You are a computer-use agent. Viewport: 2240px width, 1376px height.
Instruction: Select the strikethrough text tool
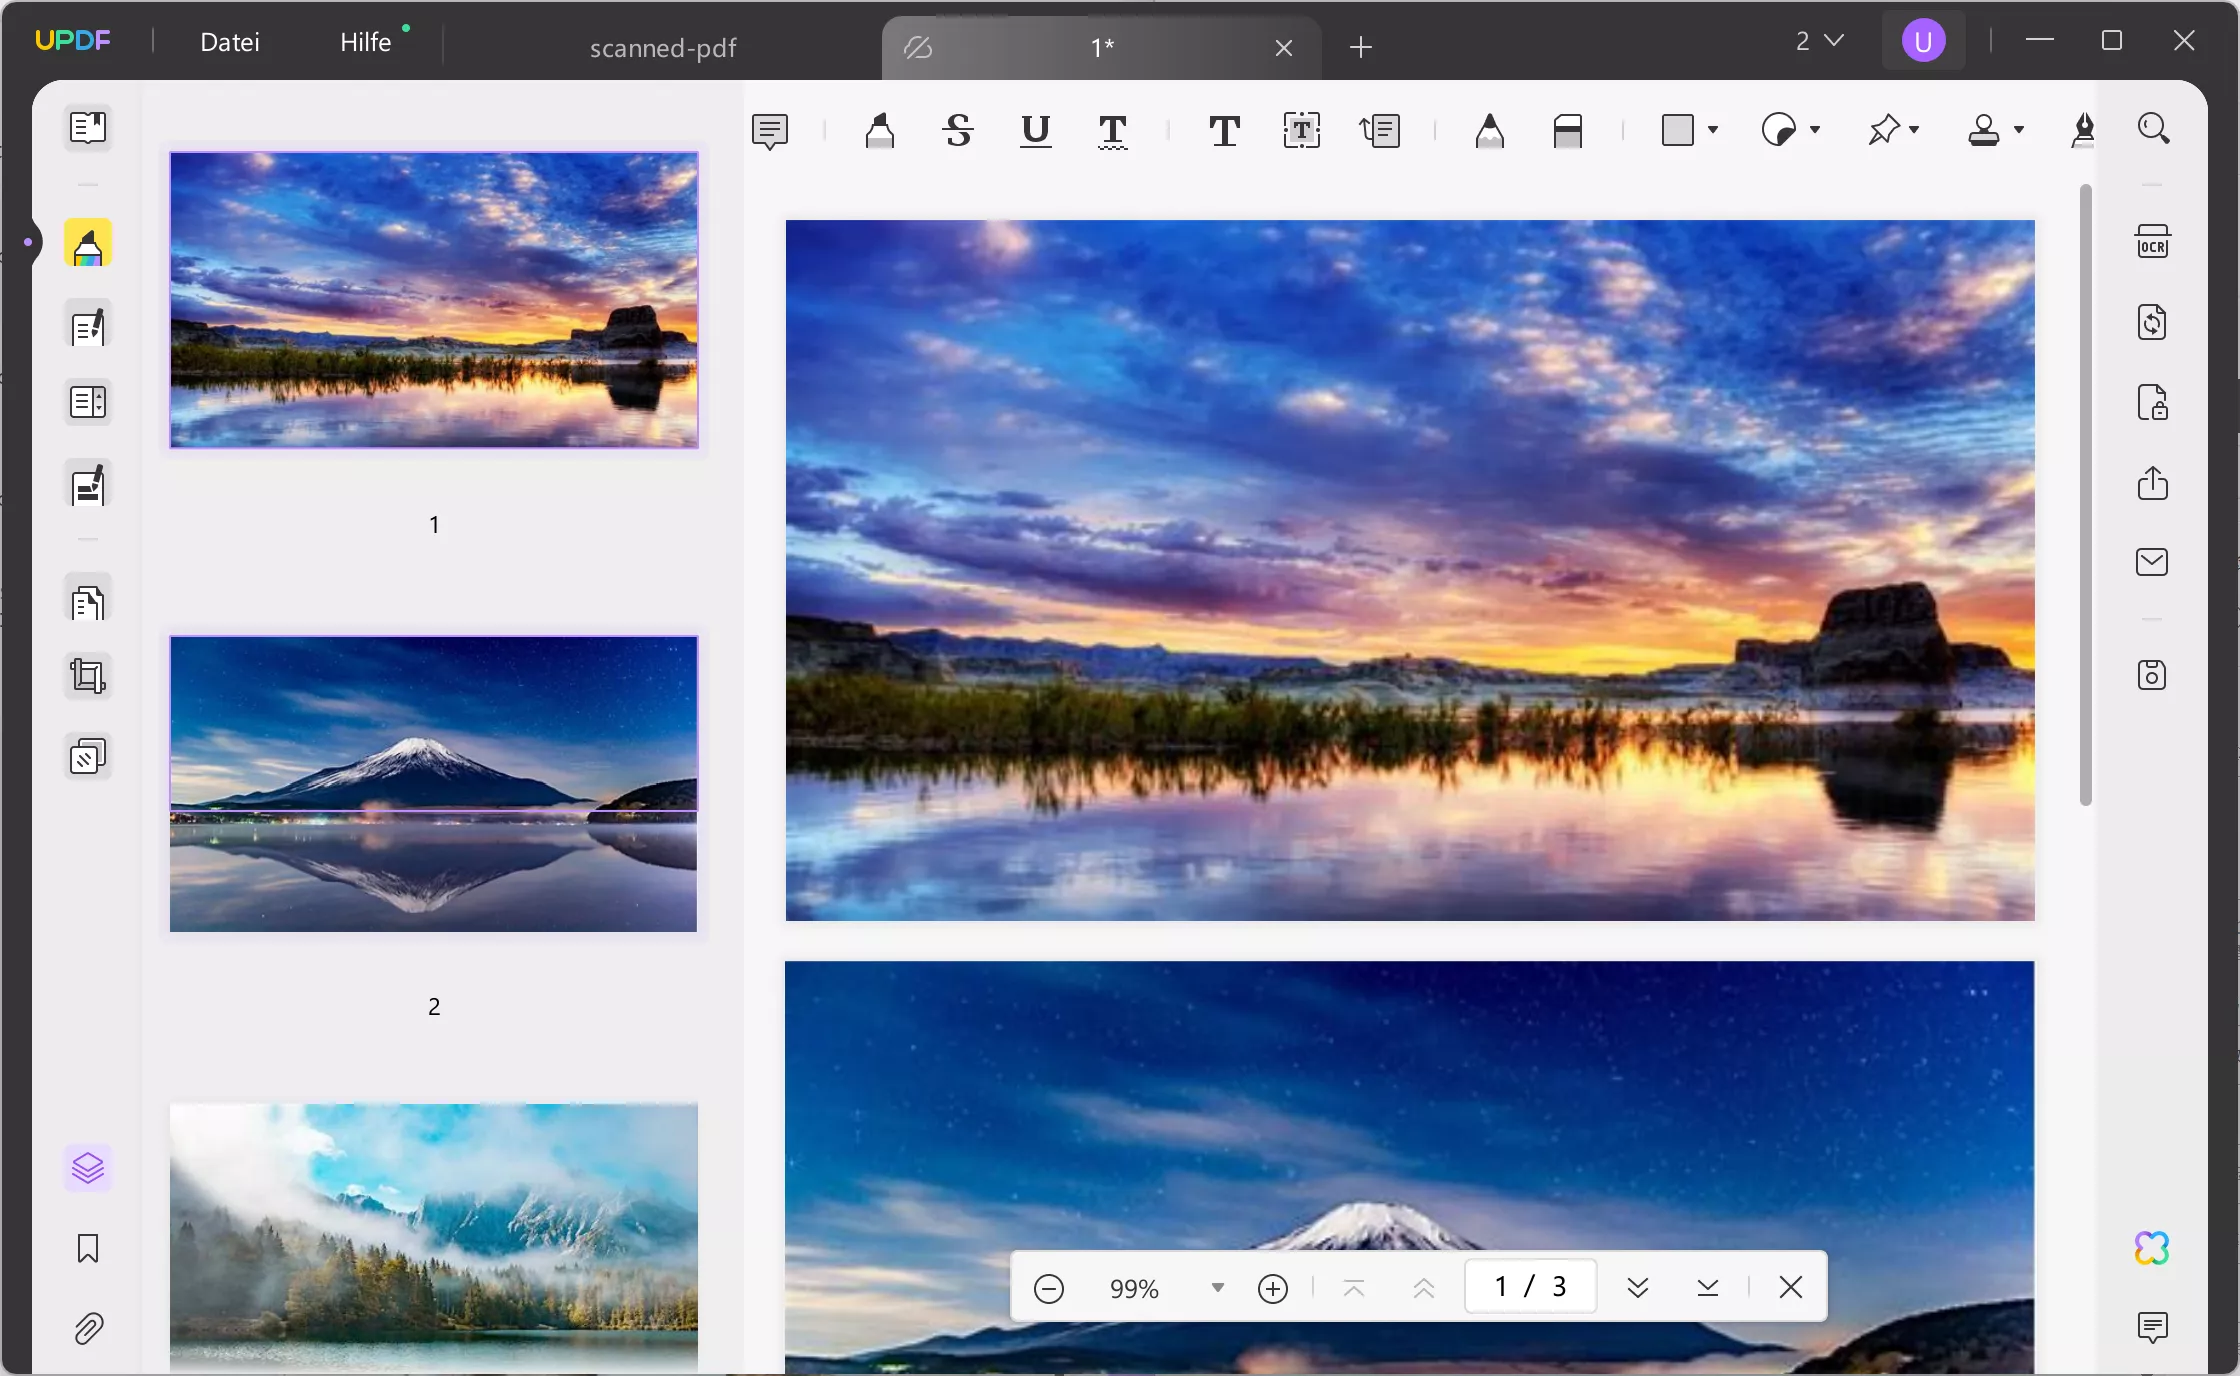coord(958,131)
